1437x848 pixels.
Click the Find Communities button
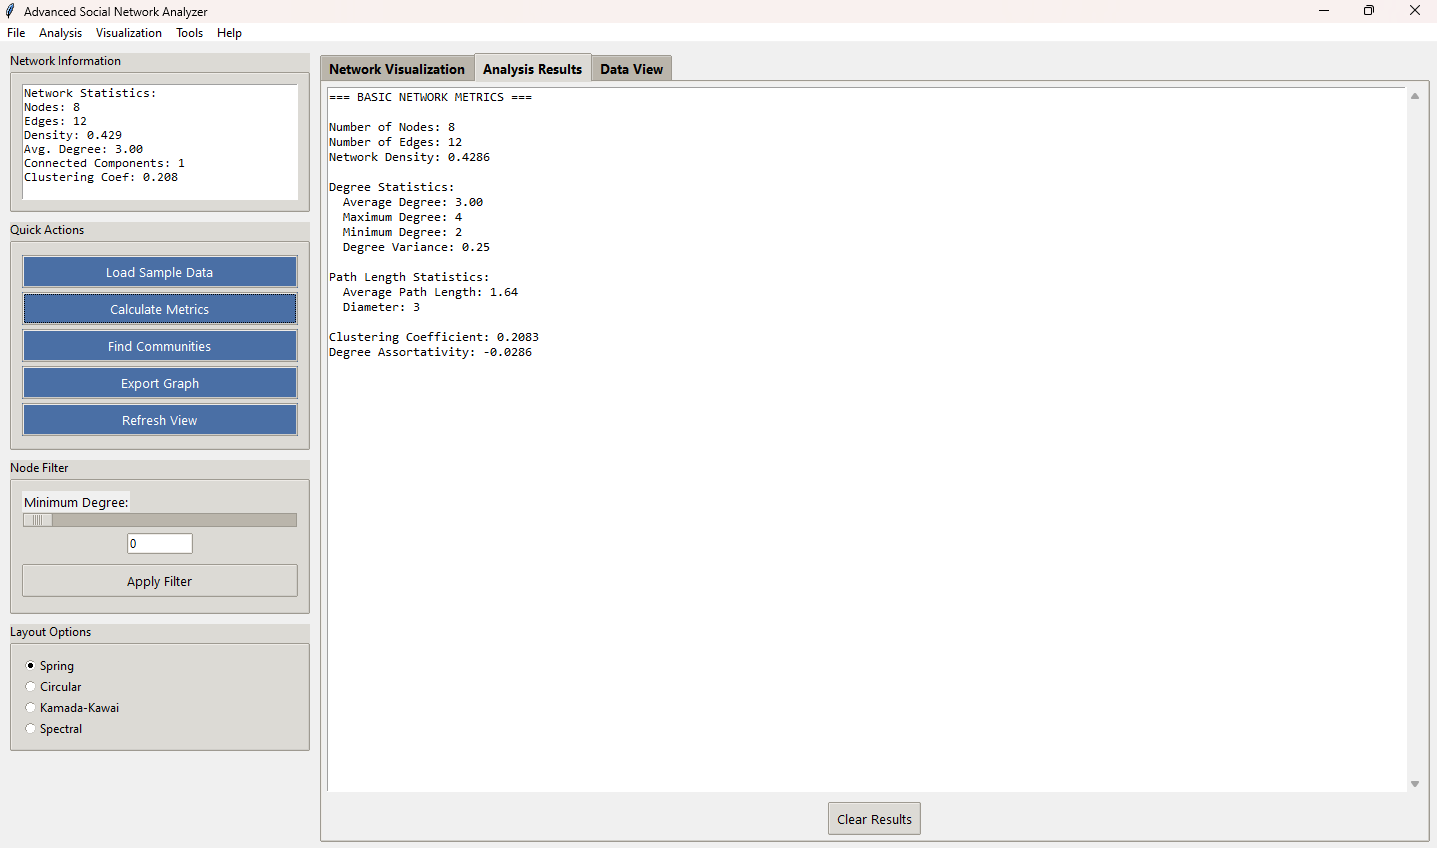[x=160, y=346]
